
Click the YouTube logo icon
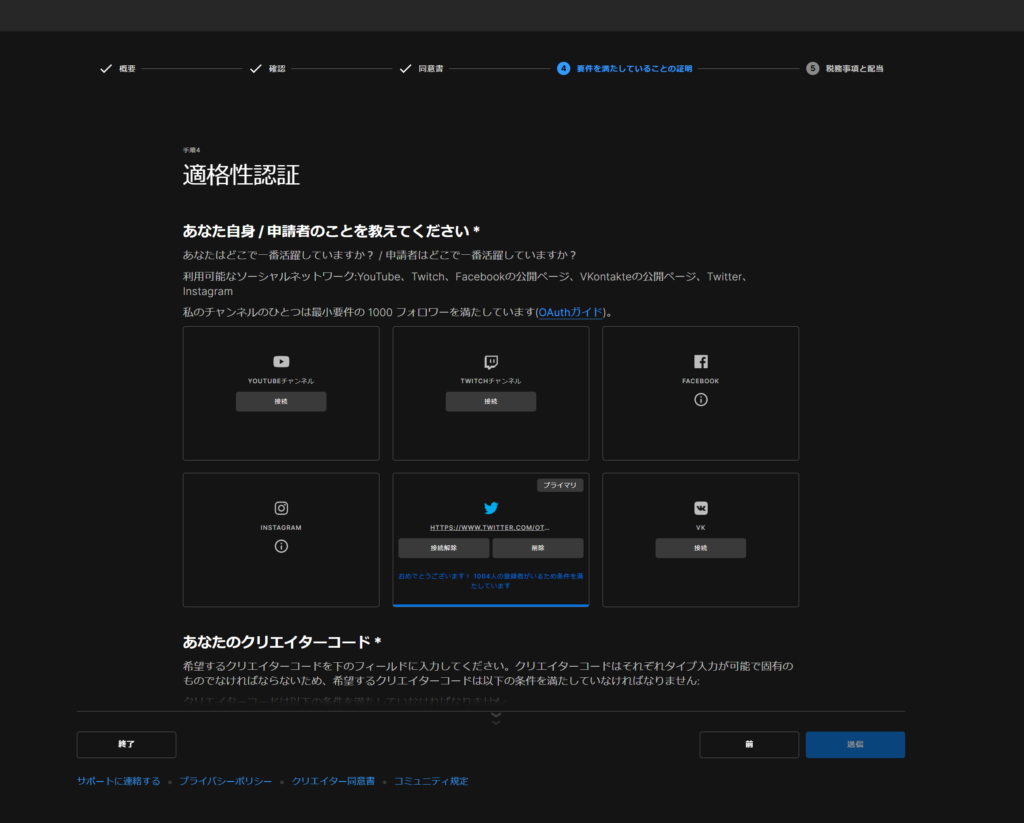click(x=281, y=361)
